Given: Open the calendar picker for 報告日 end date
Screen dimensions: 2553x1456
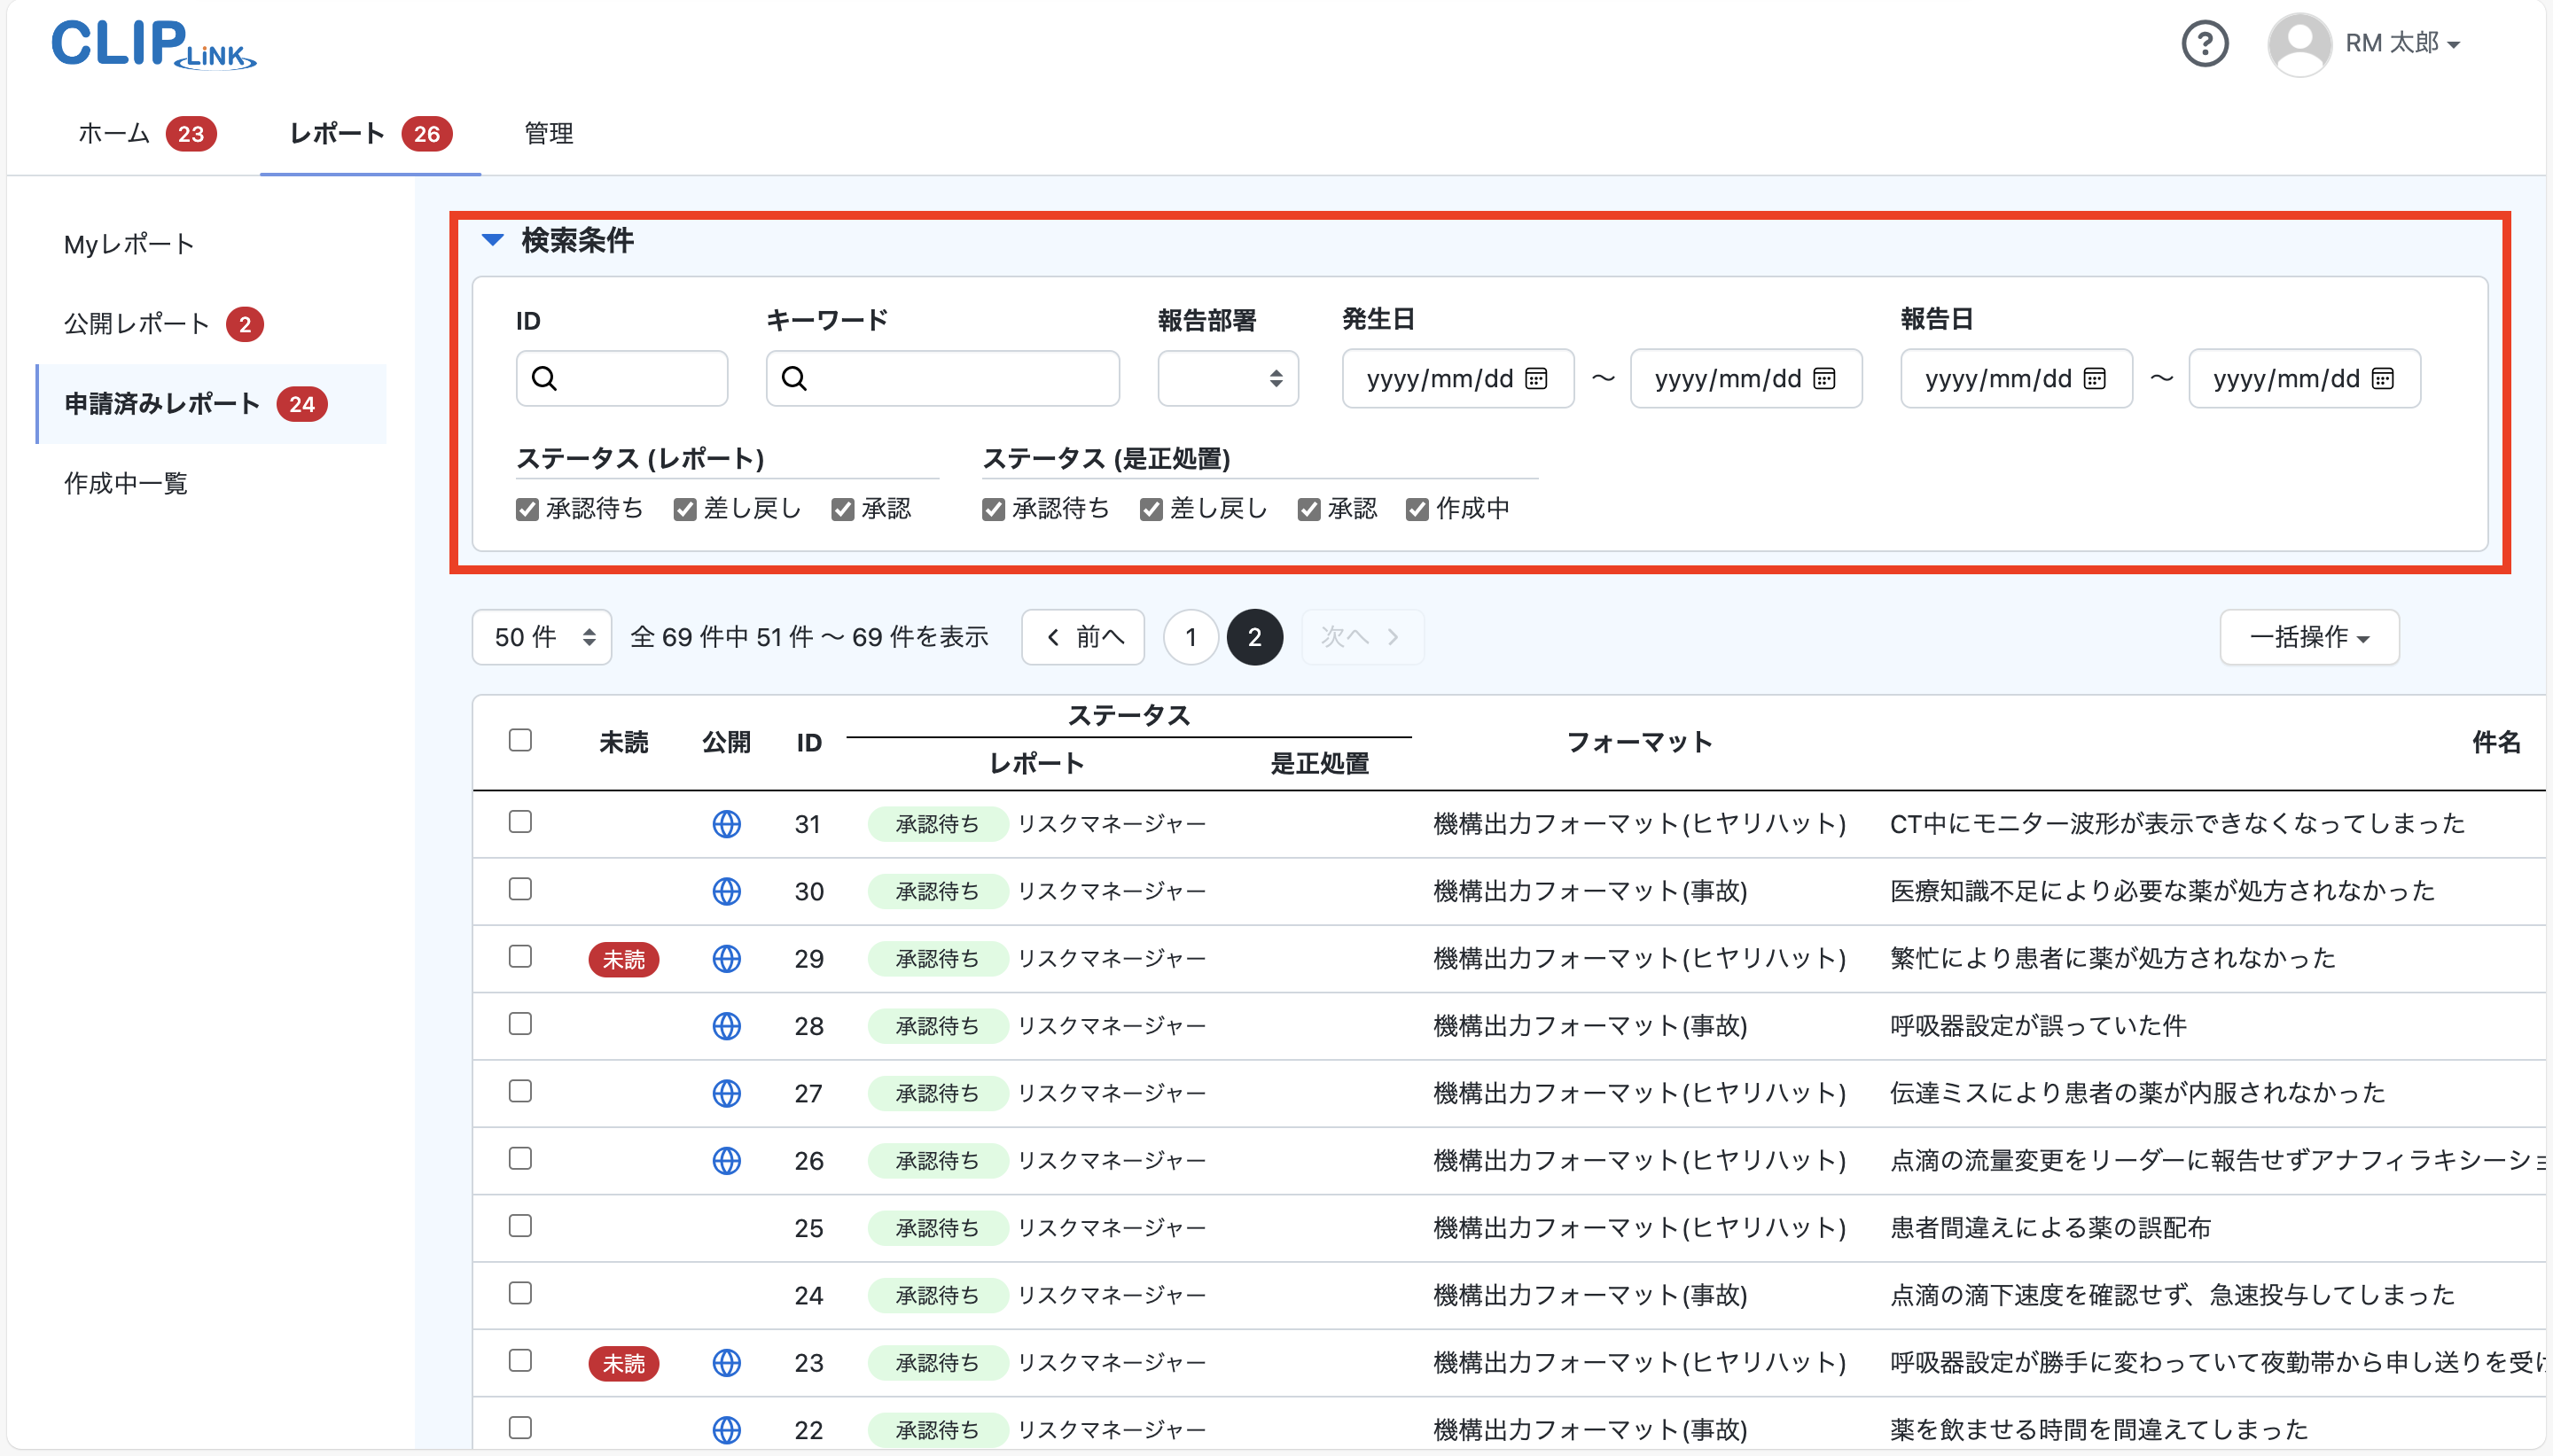Looking at the screenshot, I should click(2384, 378).
